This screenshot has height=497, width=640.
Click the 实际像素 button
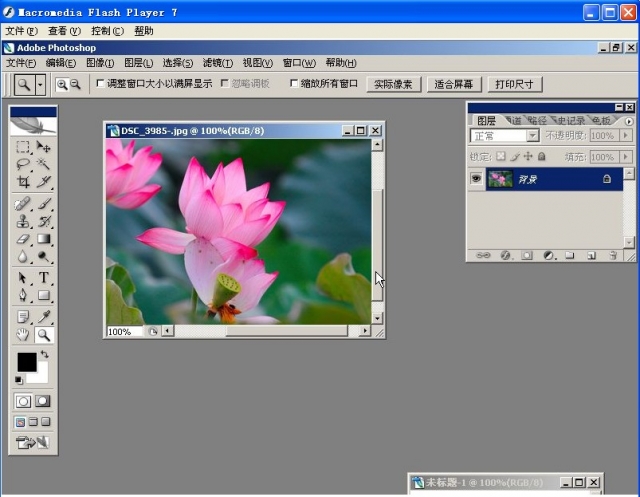[393, 84]
